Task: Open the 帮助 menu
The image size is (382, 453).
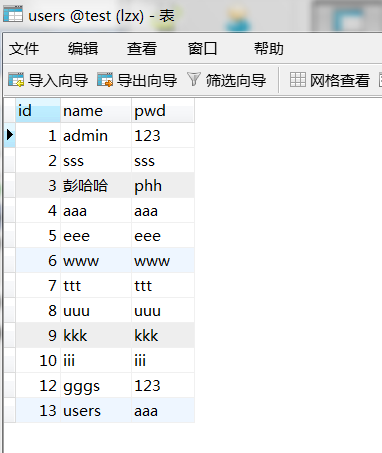Action: point(269,49)
